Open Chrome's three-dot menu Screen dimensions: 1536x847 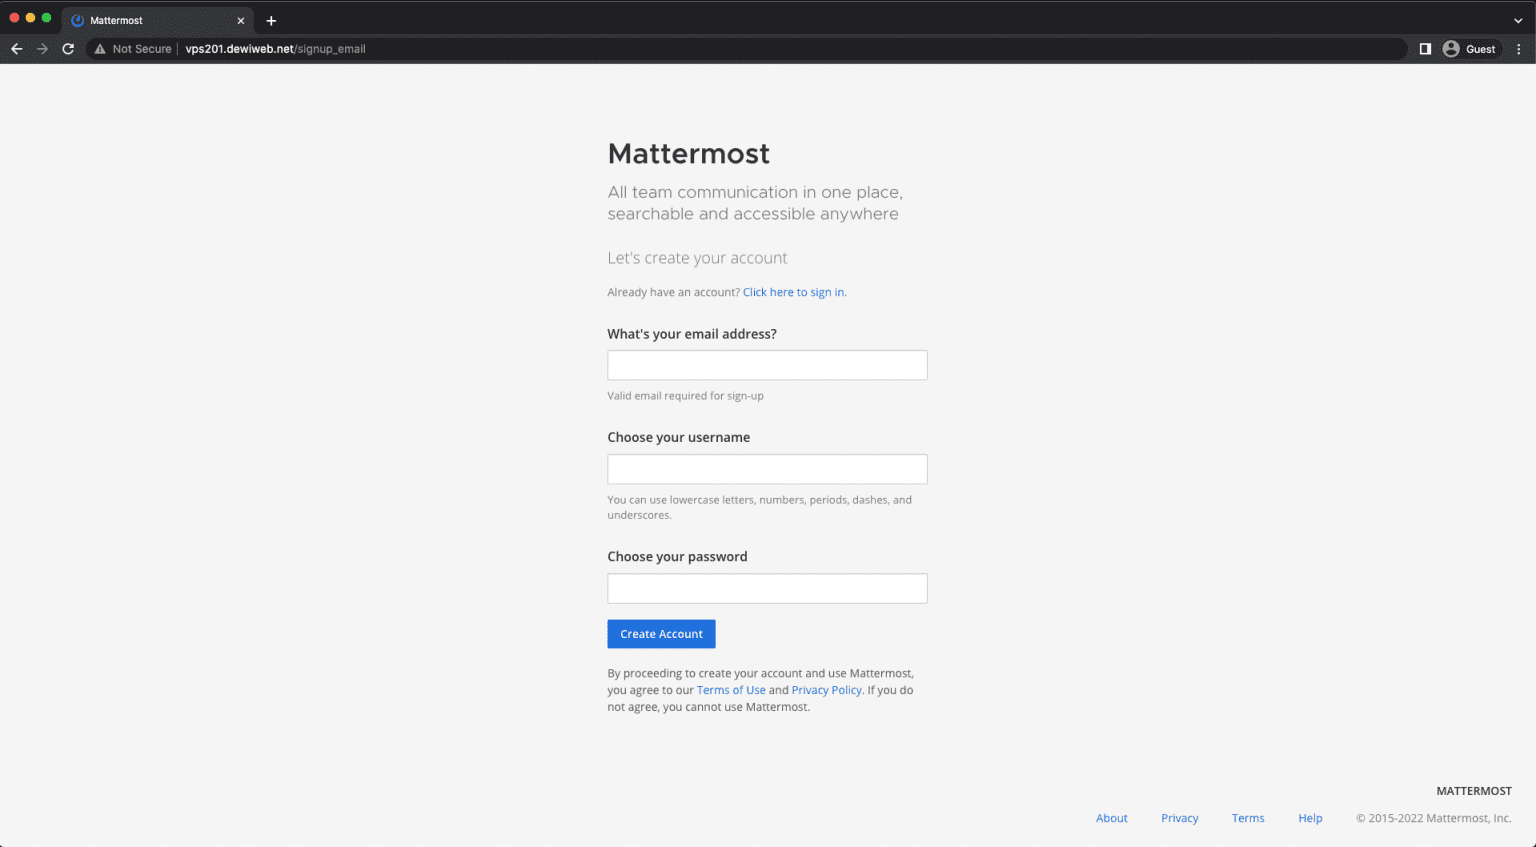tap(1518, 49)
